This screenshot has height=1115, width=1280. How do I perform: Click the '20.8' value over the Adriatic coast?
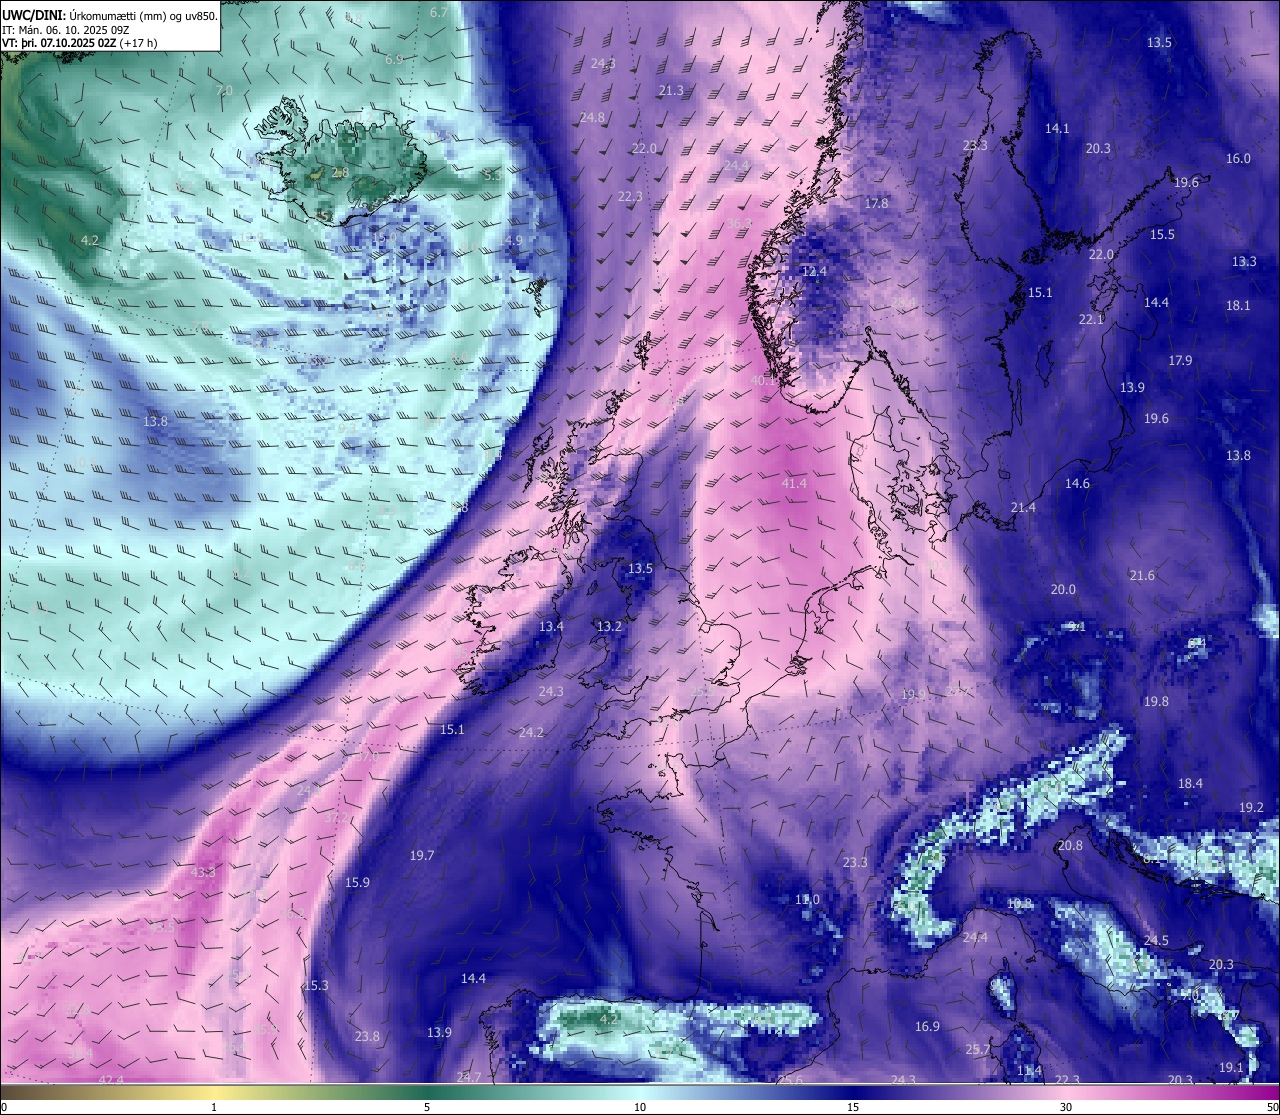(1070, 846)
